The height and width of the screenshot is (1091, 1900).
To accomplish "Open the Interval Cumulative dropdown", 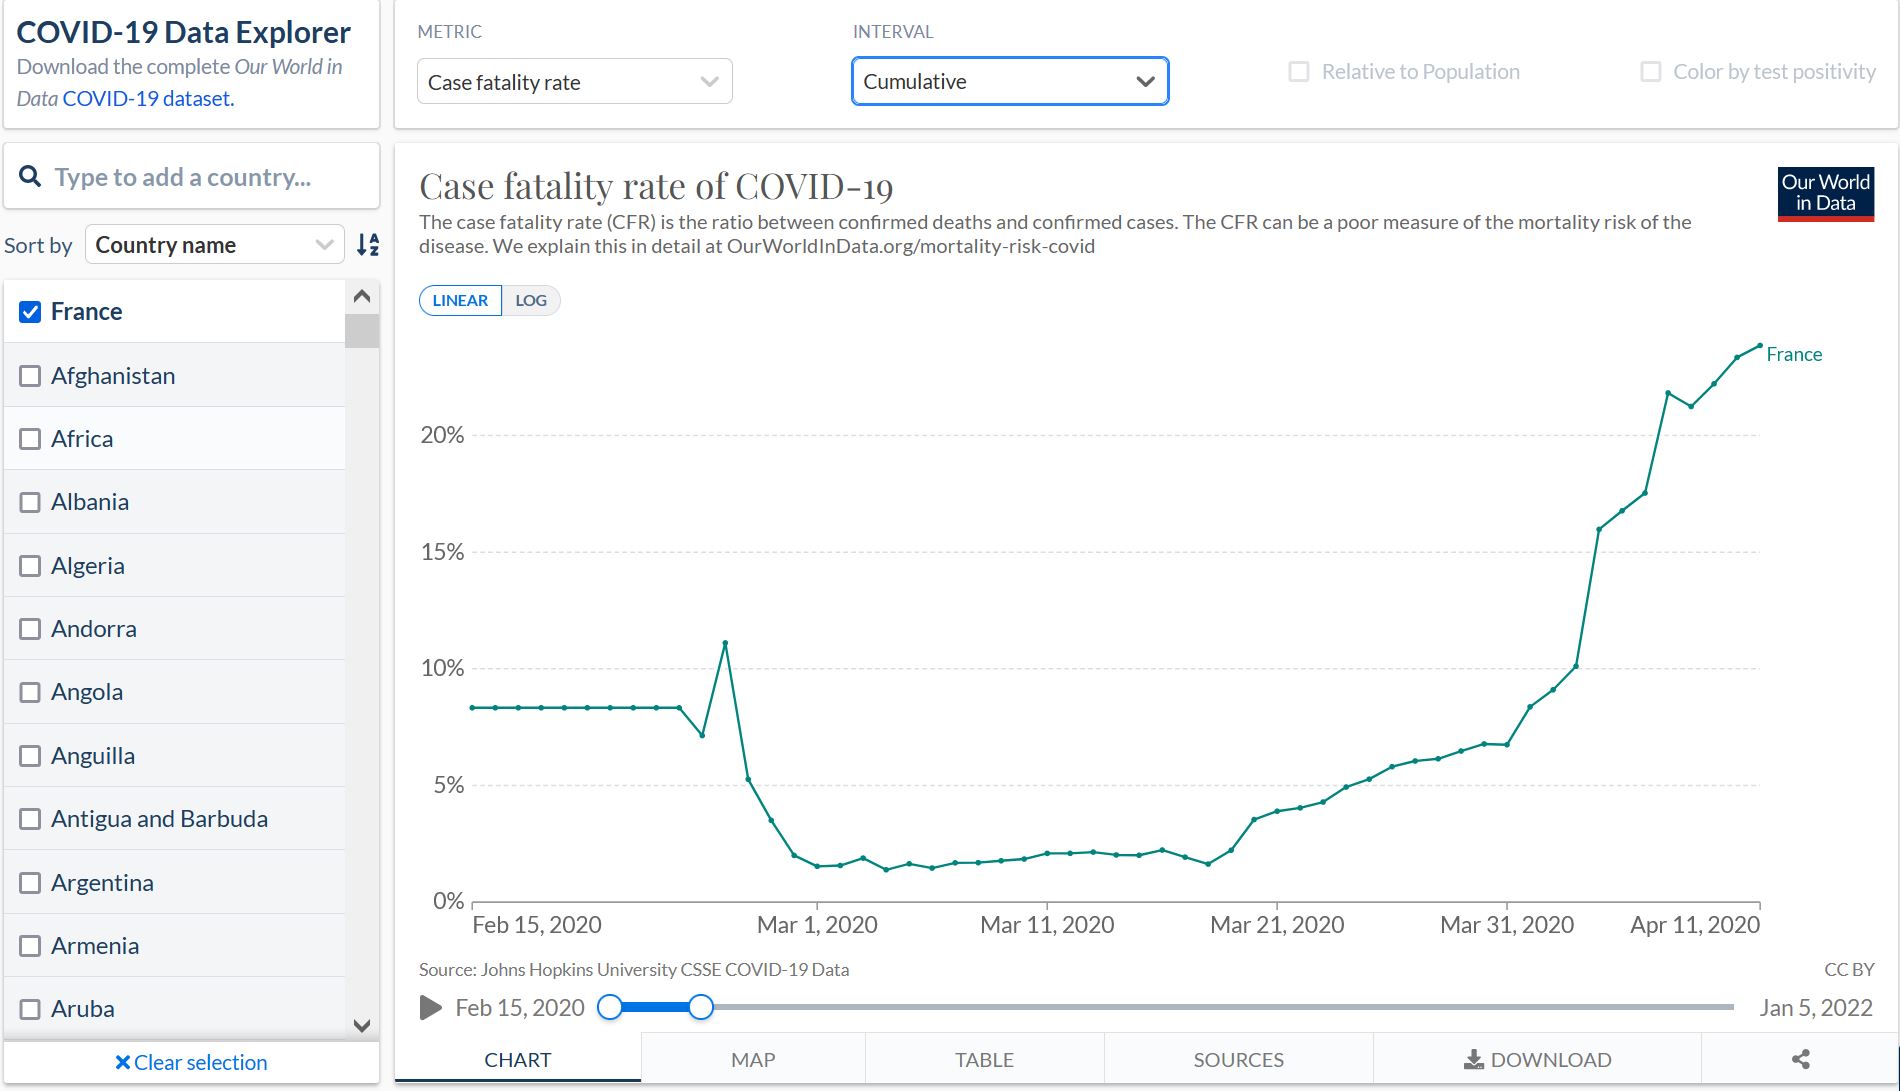I will pos(1010,81).
